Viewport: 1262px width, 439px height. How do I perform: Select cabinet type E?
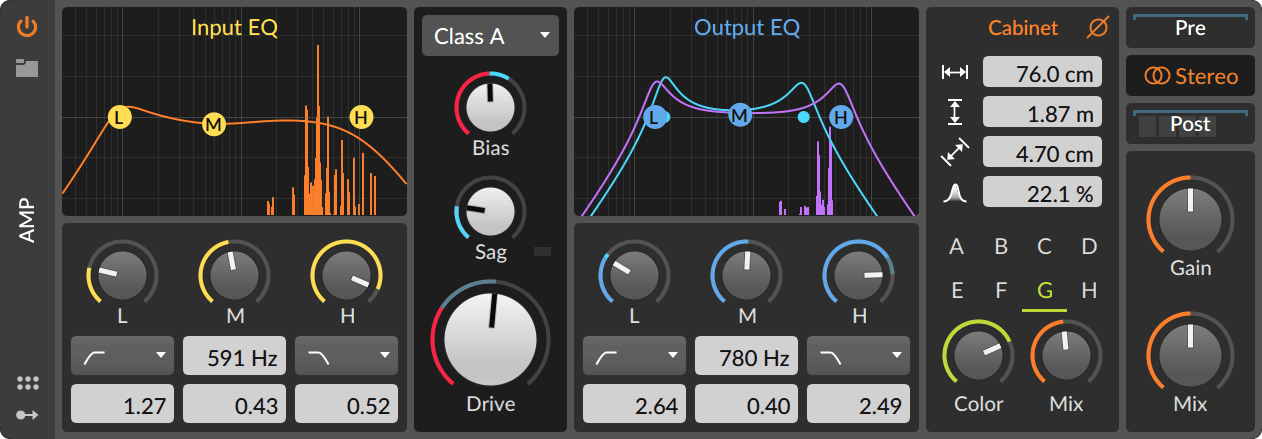[957, 291]
